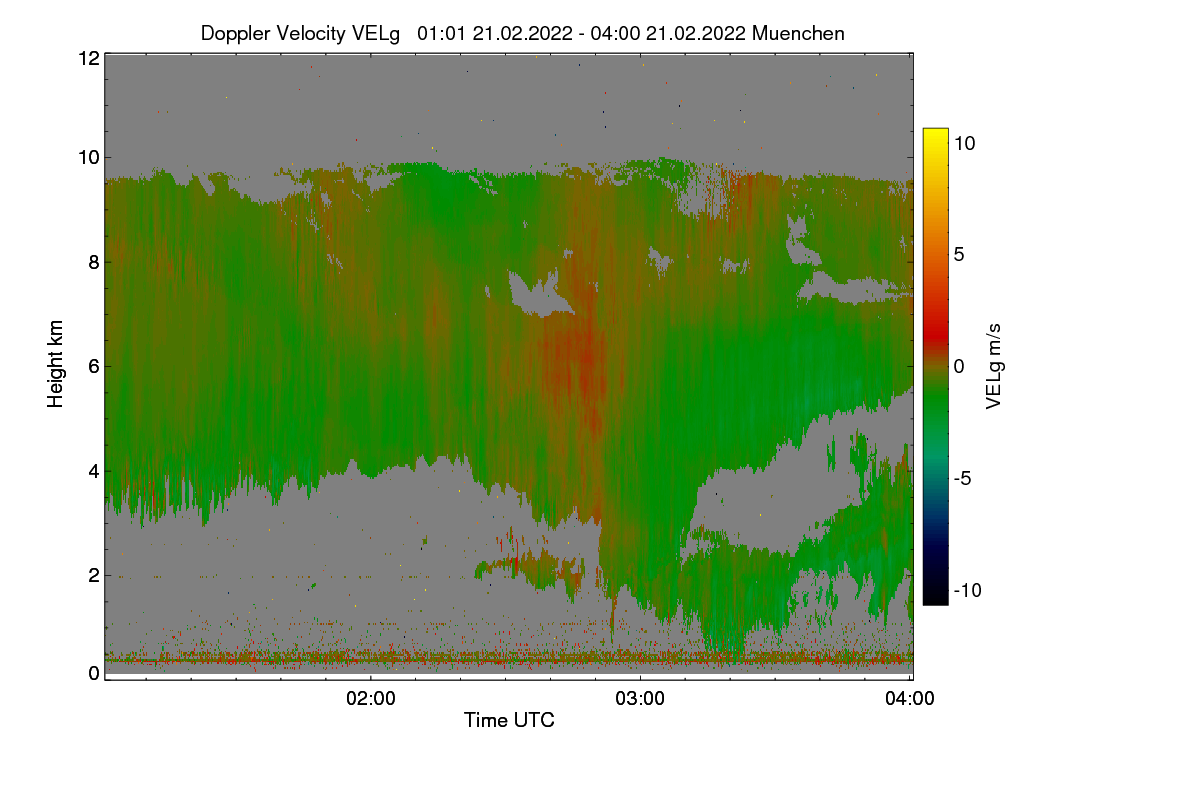Screen dimensions: 1200x800
Task: Click the gray cloud gap near 7 km height
Action: coord(540,296)
